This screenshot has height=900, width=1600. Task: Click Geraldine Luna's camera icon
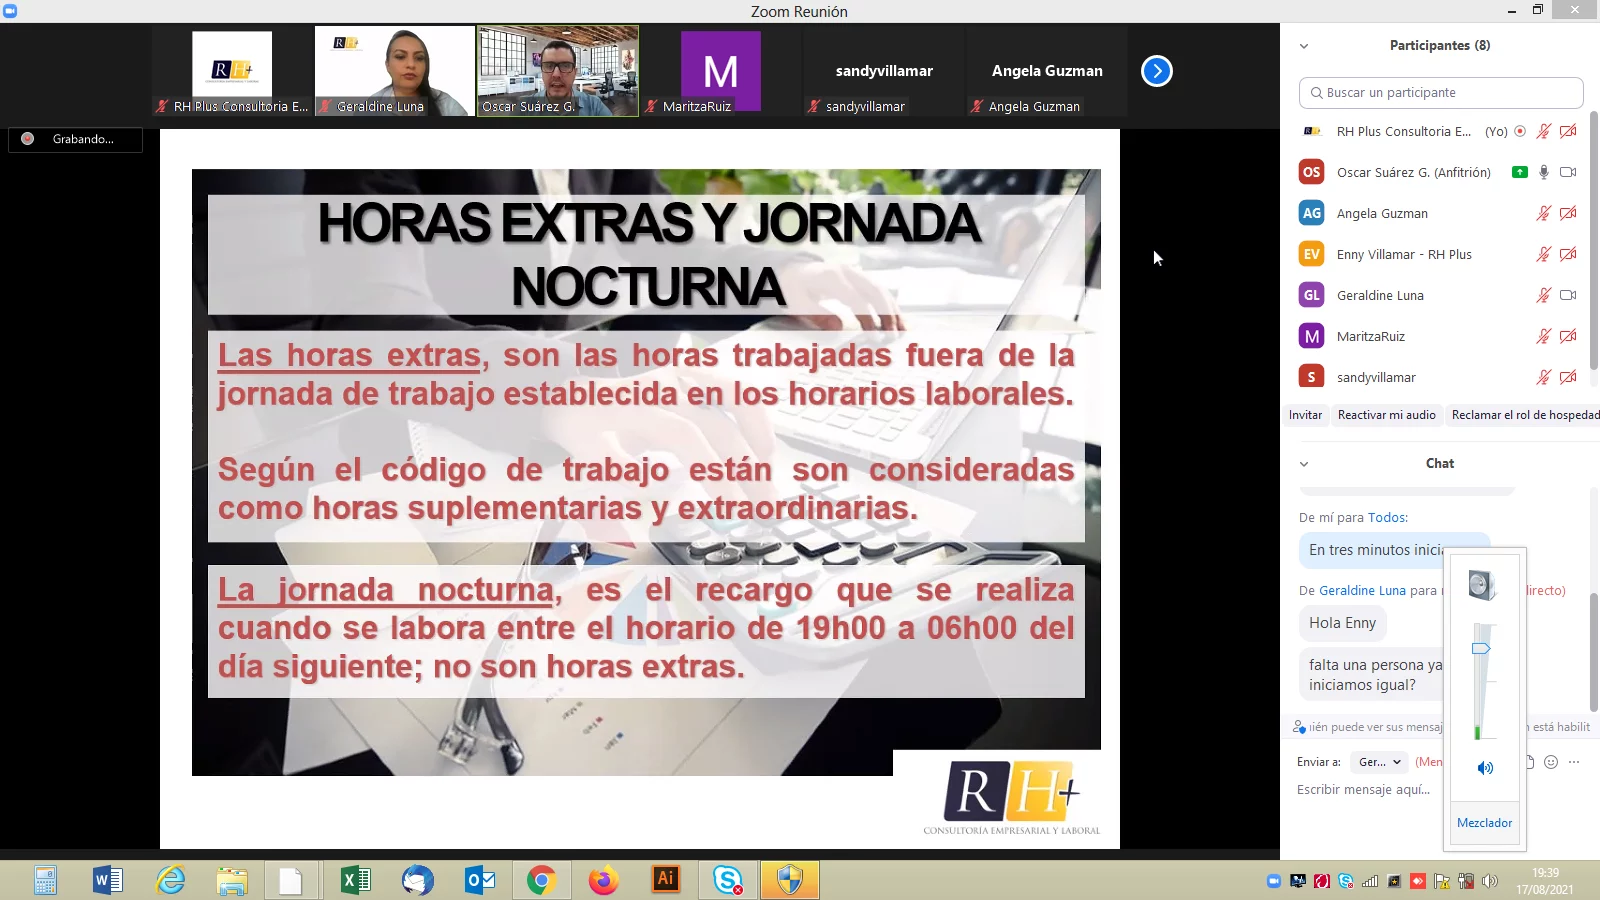tap(1567, 295)
